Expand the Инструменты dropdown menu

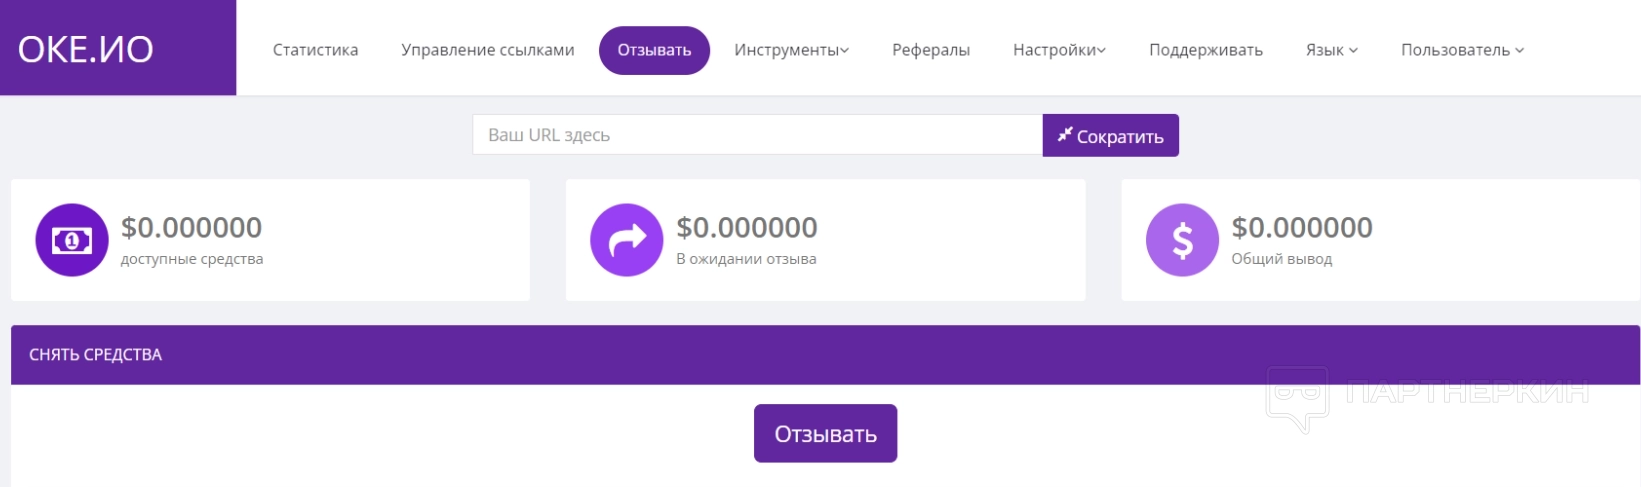pos(791,50)
